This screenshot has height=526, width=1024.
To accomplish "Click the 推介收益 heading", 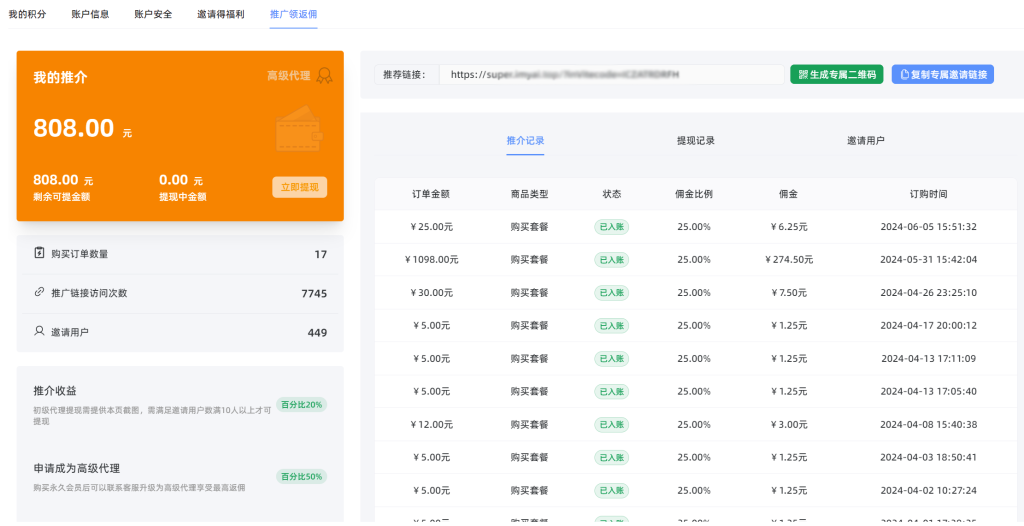I will tap(55, 391).
